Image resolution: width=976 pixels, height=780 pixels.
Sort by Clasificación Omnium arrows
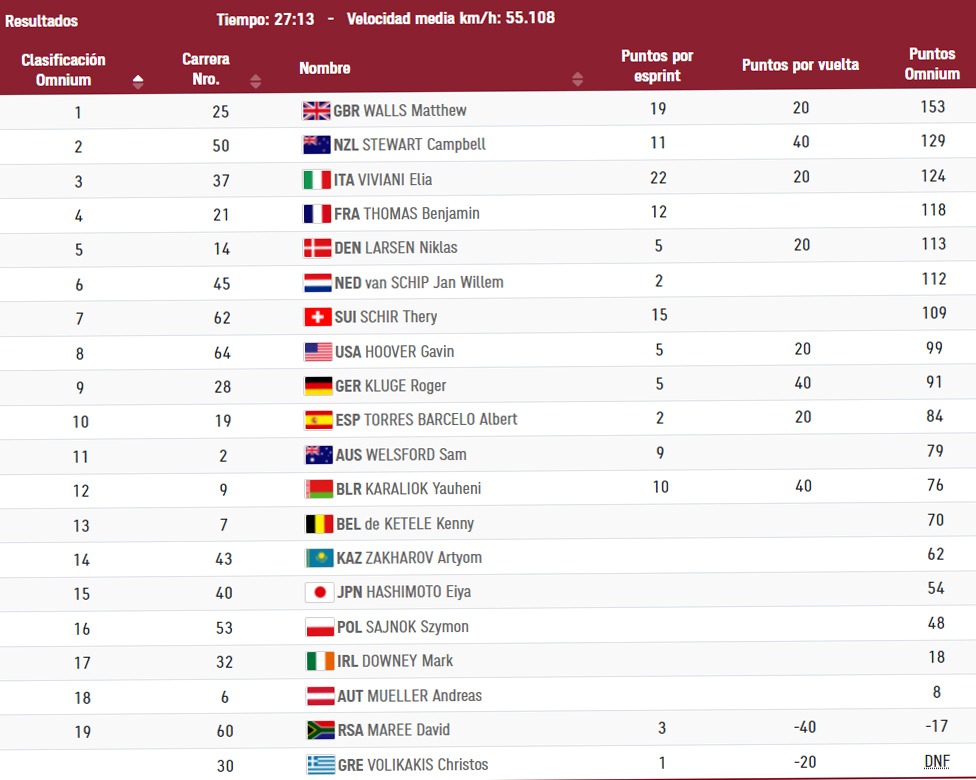coord(138,82)
